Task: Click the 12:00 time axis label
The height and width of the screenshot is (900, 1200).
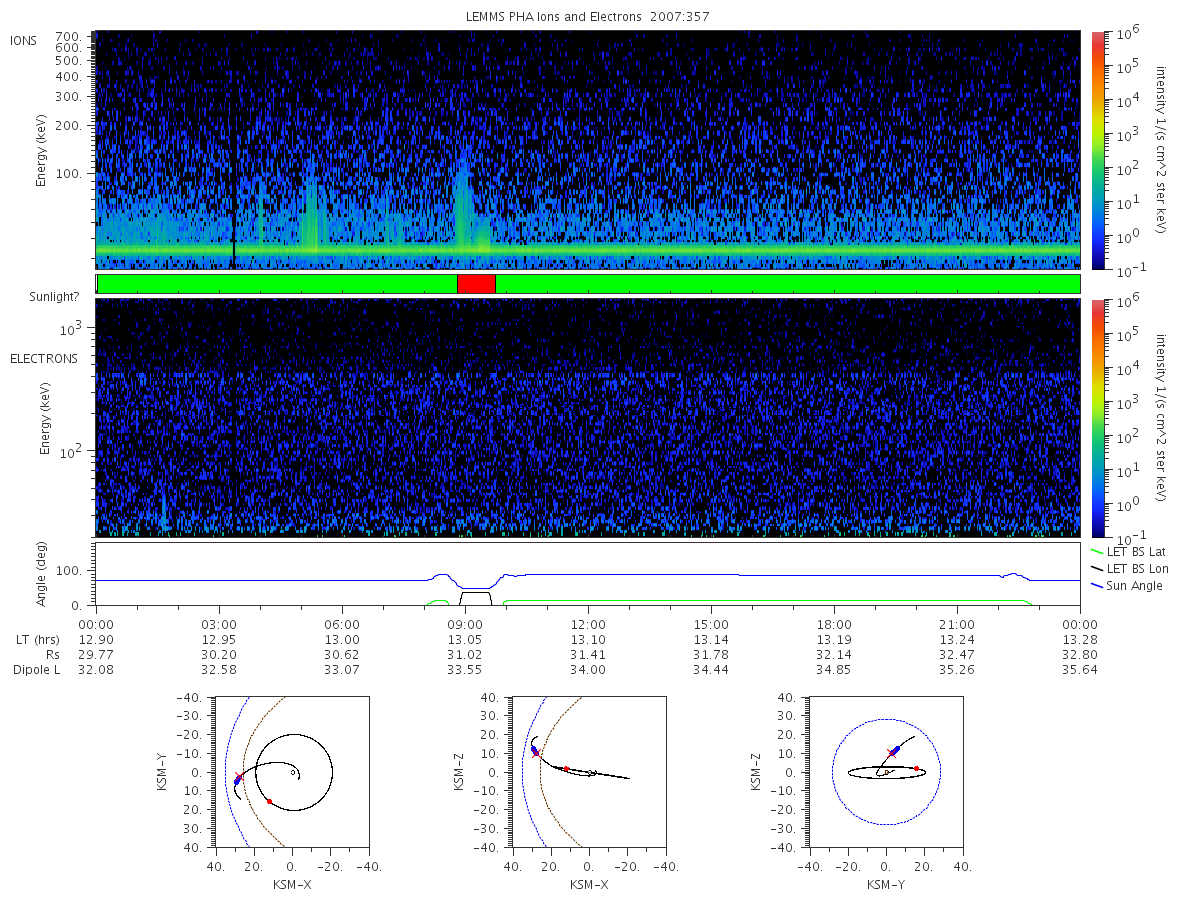Action: [x=588, y=622]
